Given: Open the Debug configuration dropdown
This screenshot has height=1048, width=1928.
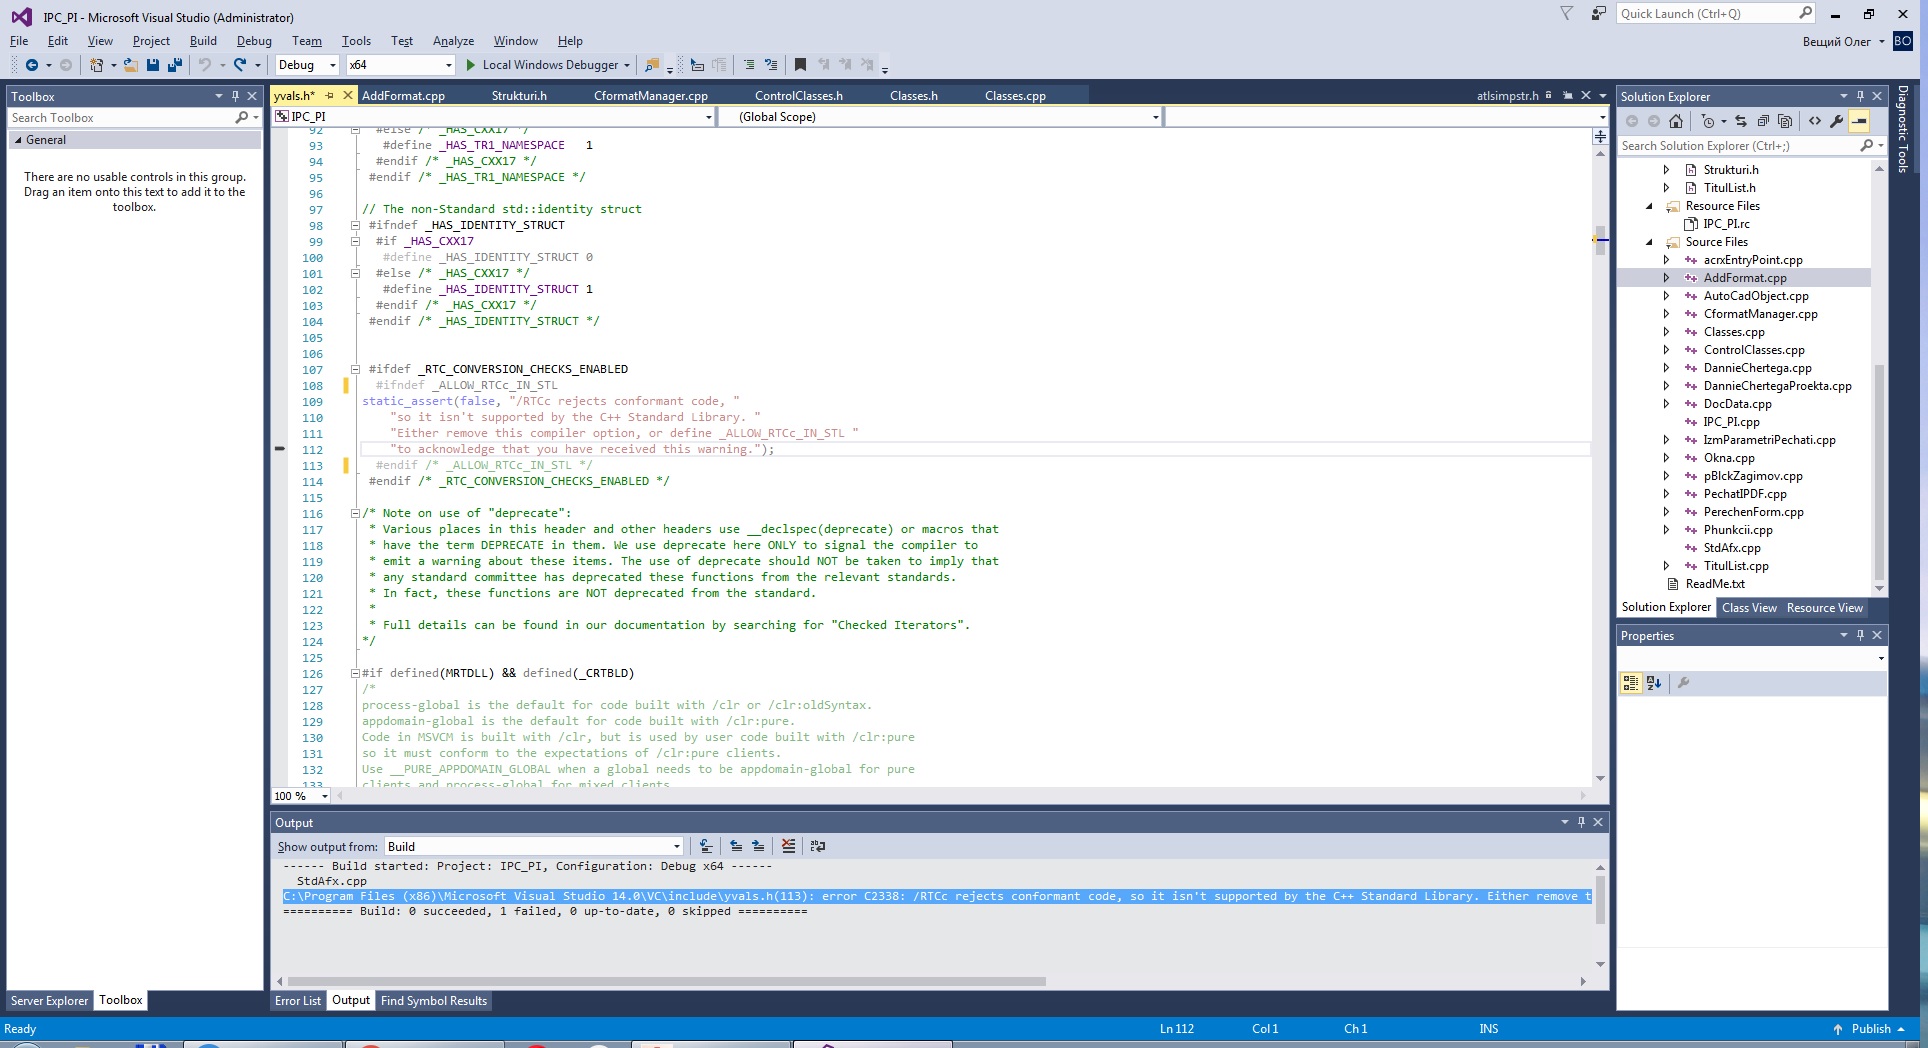Looking at the screenshot, I should [308, 65].
